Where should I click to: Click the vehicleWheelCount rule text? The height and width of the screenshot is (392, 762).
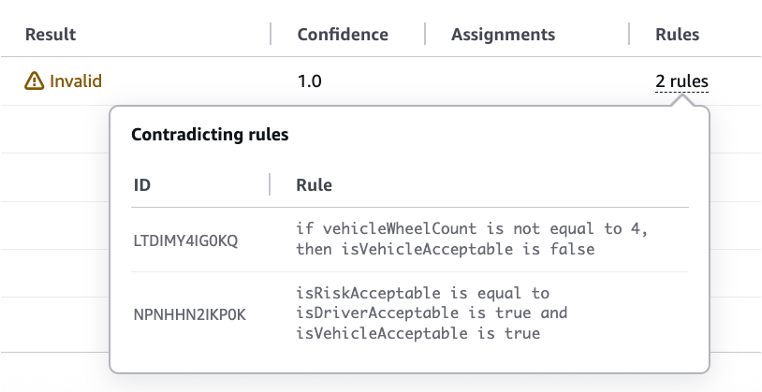[472, 239]
